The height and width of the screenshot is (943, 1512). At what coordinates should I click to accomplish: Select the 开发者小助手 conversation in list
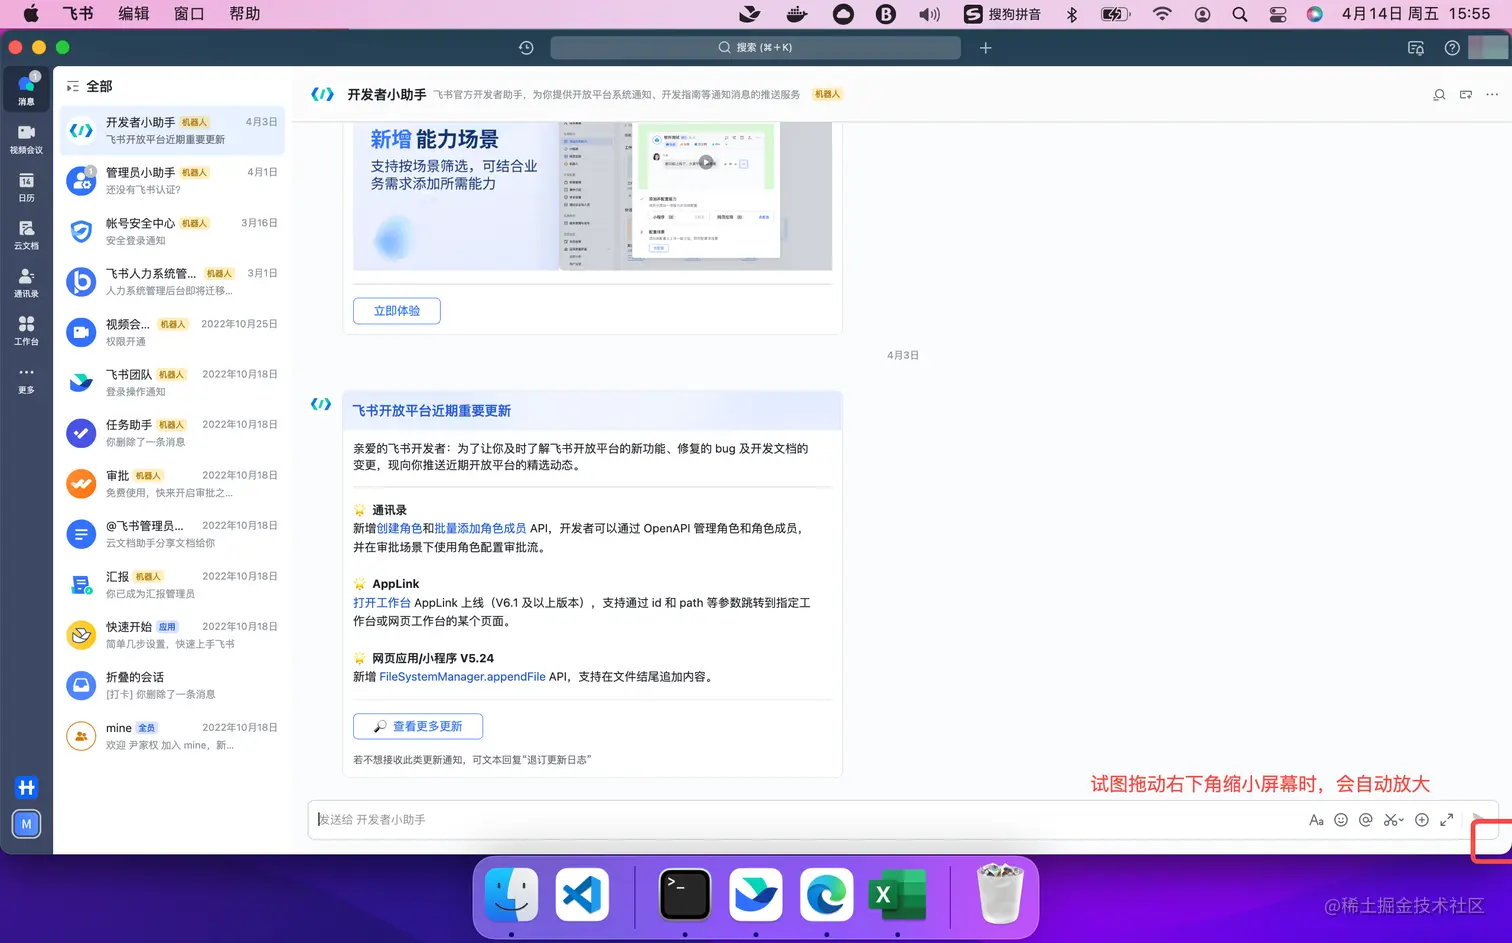tap(172, 131)
